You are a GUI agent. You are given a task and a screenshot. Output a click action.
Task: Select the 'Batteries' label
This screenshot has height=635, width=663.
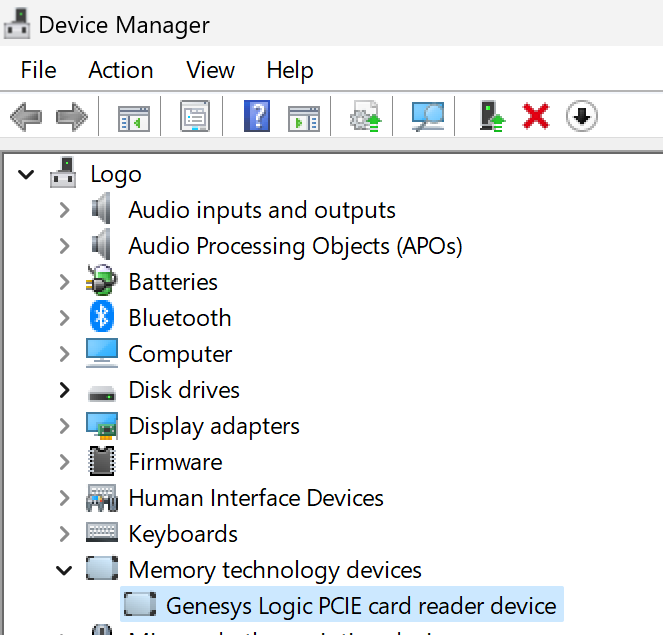173,282
